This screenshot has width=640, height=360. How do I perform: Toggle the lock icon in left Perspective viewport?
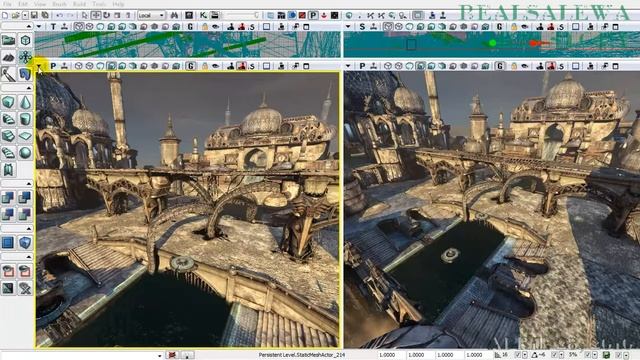click(x=205, y=66)
